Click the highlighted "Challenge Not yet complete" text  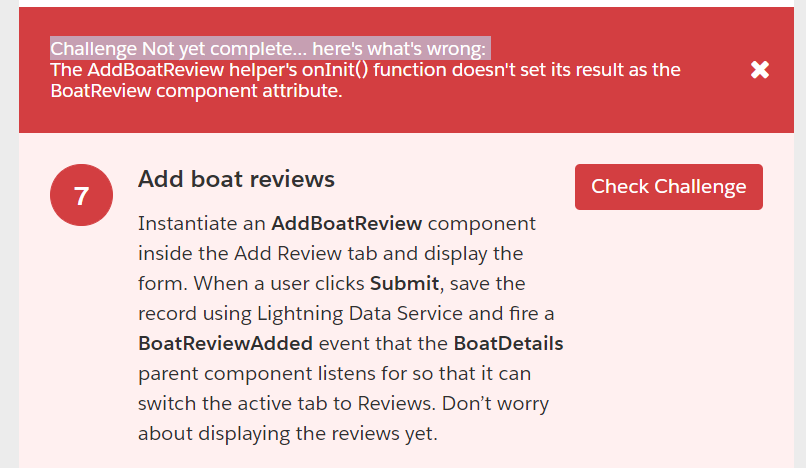[x=270, y=49]
